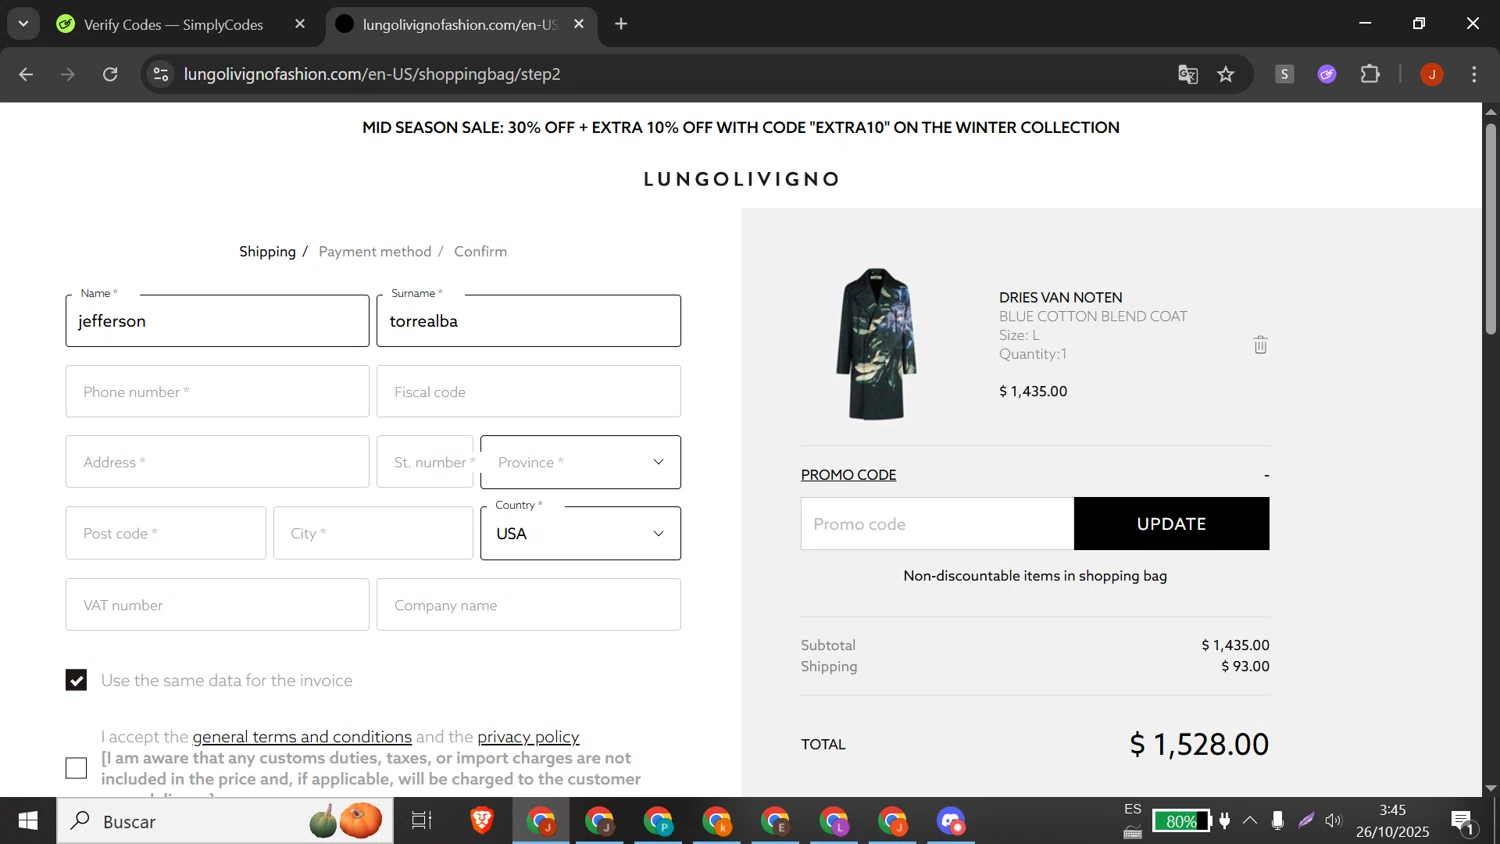Click the Name field containing jefferson

tap(217, 320)
